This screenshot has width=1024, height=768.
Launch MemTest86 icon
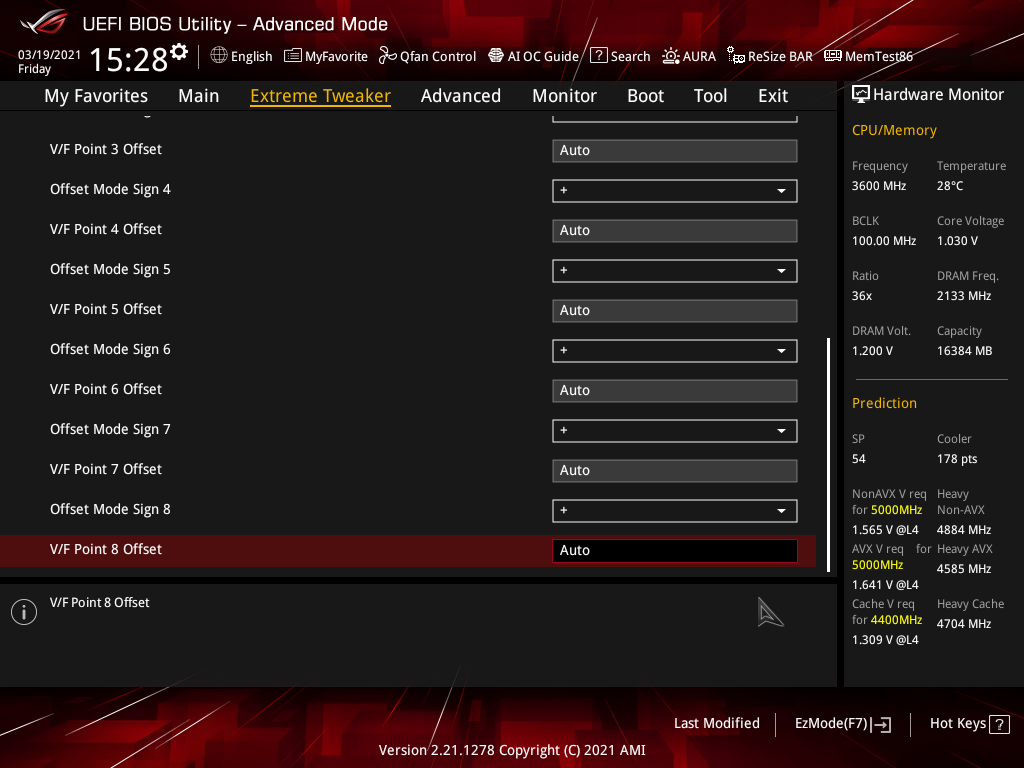tap(833, 56)
